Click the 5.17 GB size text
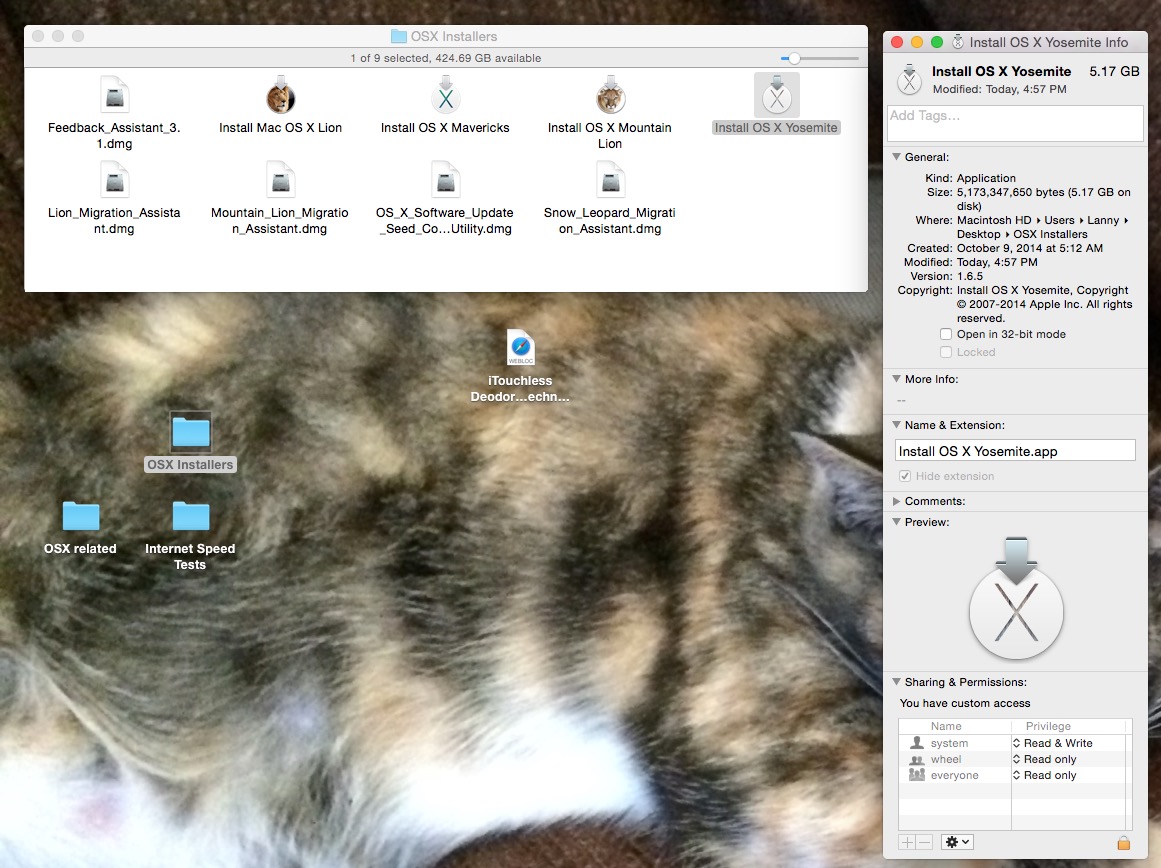 [x=1114, y=71]
